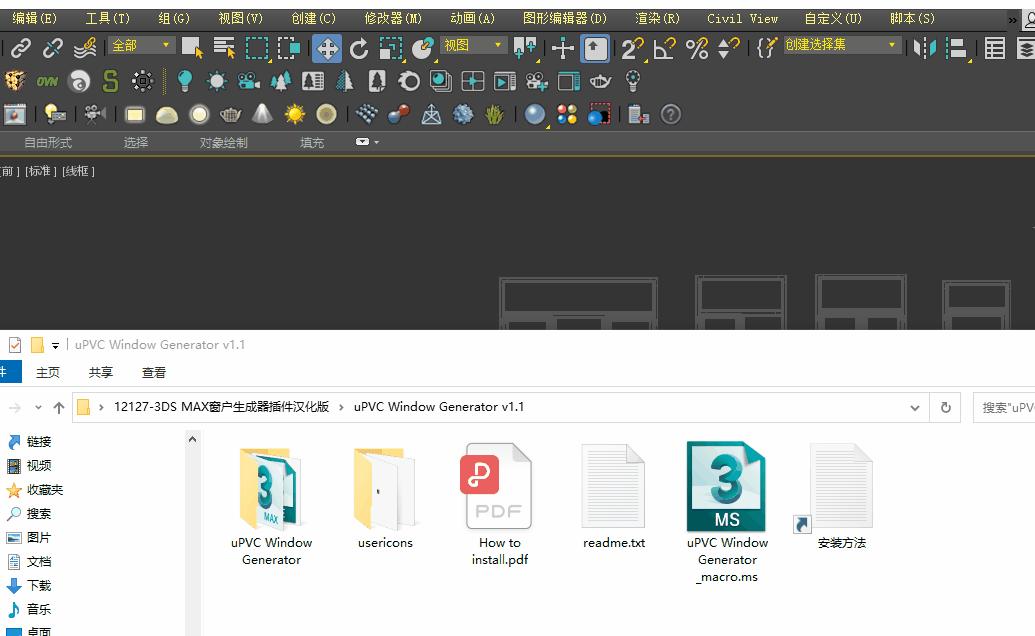1035x636 pixels.
Task: Activate the Select and Move tool
Action: pyautogui.click(x=327, y=44)
